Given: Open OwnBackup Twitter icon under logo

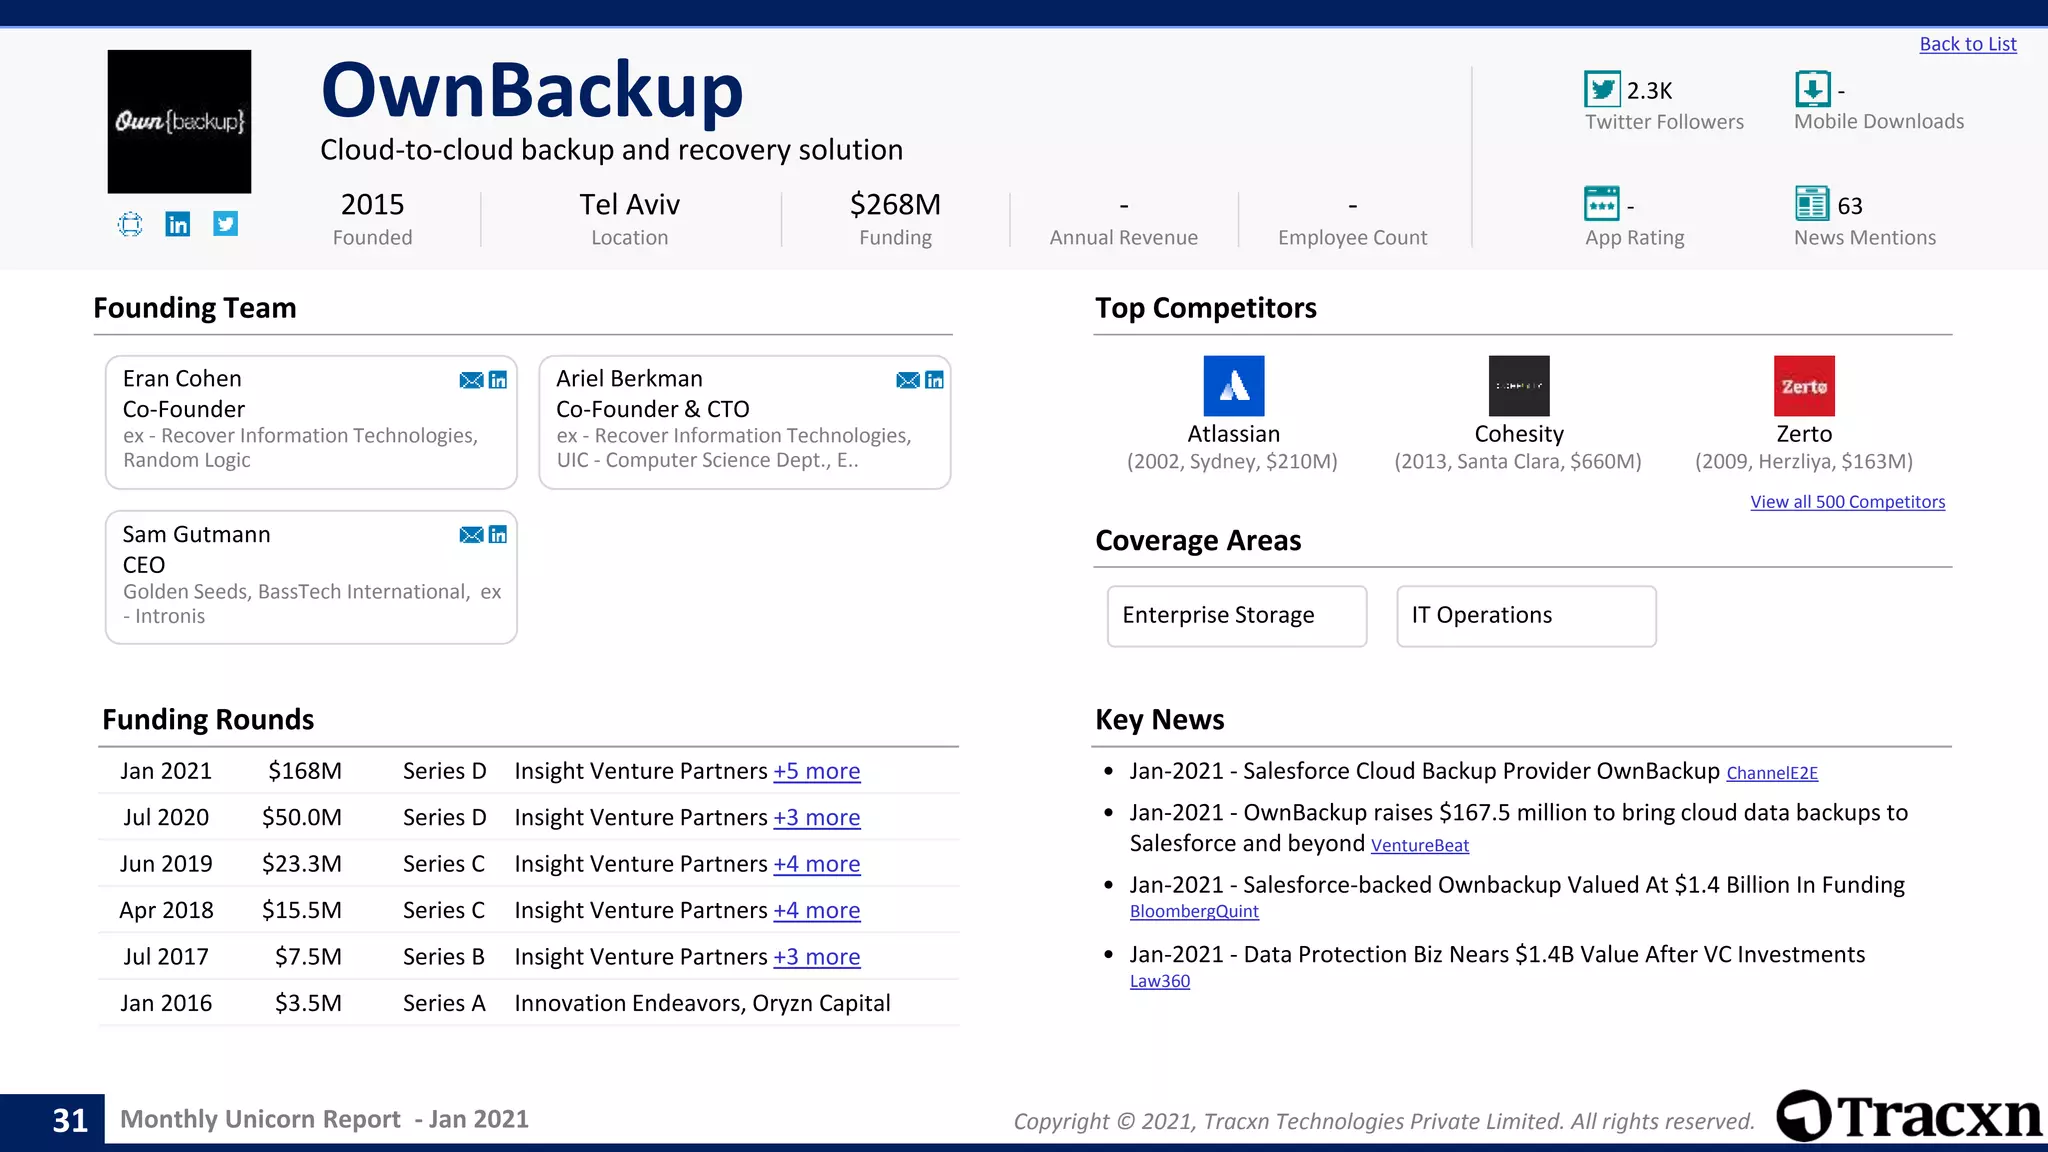Looking at the screenshot, I should tap(226, 224).
